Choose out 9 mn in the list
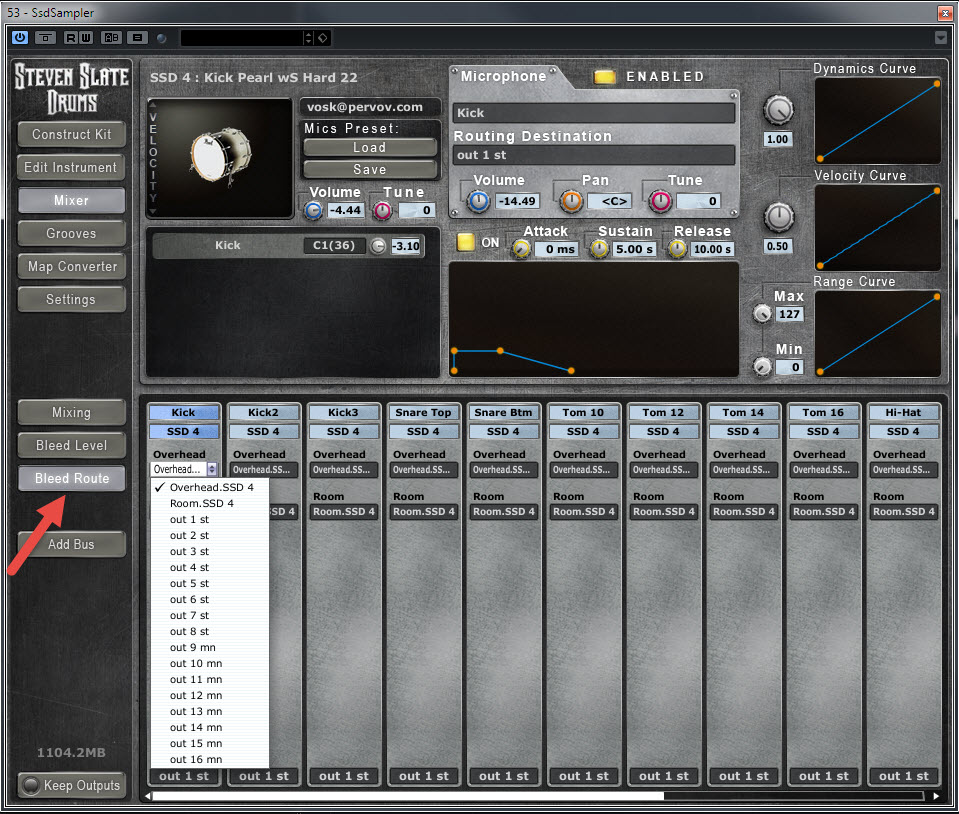Screen dimensions: 959x814 point(190,647)
